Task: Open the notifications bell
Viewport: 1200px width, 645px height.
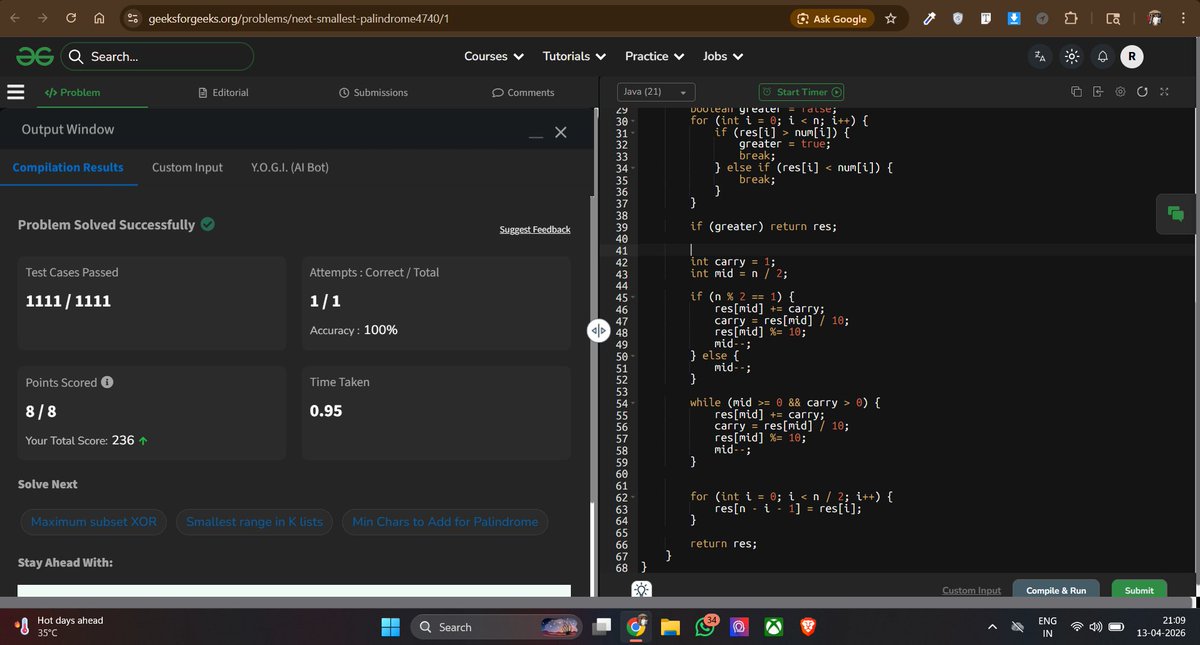Action: (x=1102, y=57)
